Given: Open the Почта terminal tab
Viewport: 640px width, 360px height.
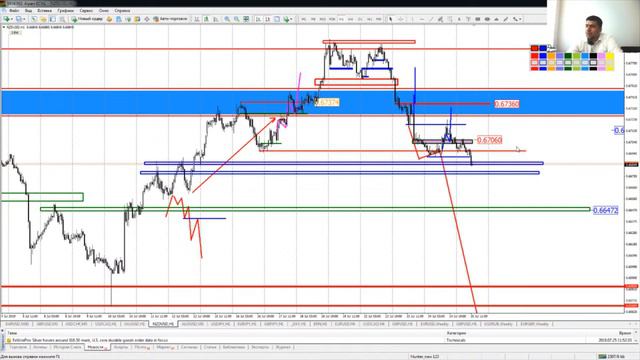Looking at the screenshot, I should (x=142, y=347).
